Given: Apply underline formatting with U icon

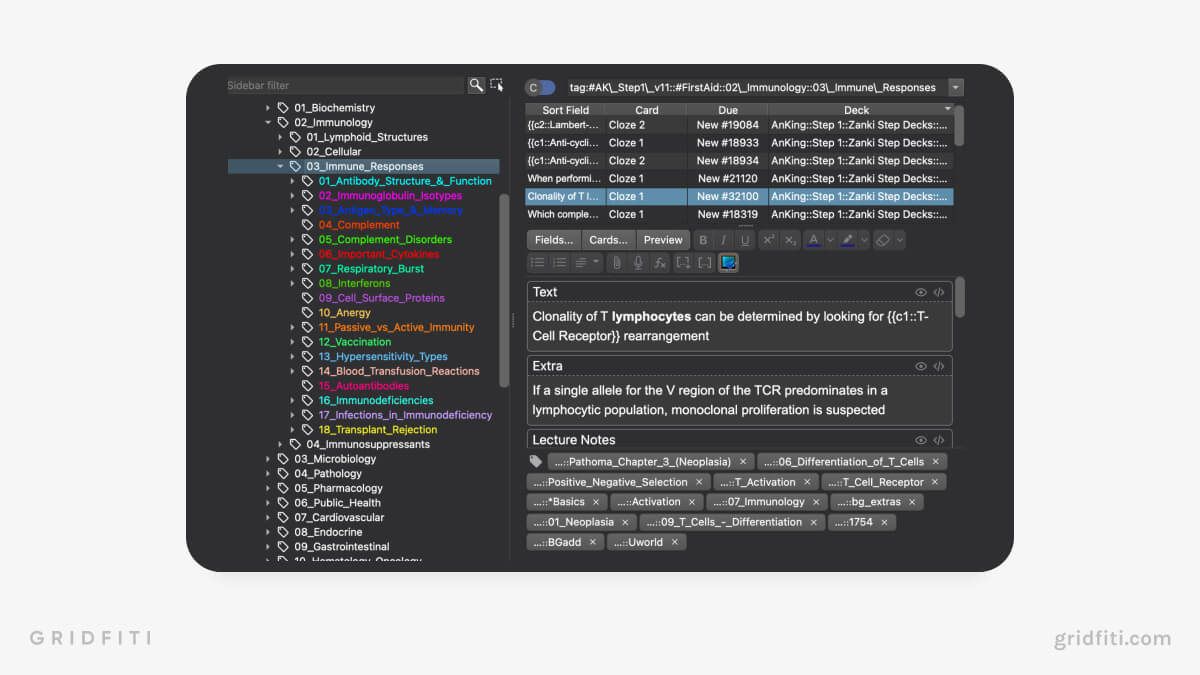Looking at the screenshot, I should [745, 240].
